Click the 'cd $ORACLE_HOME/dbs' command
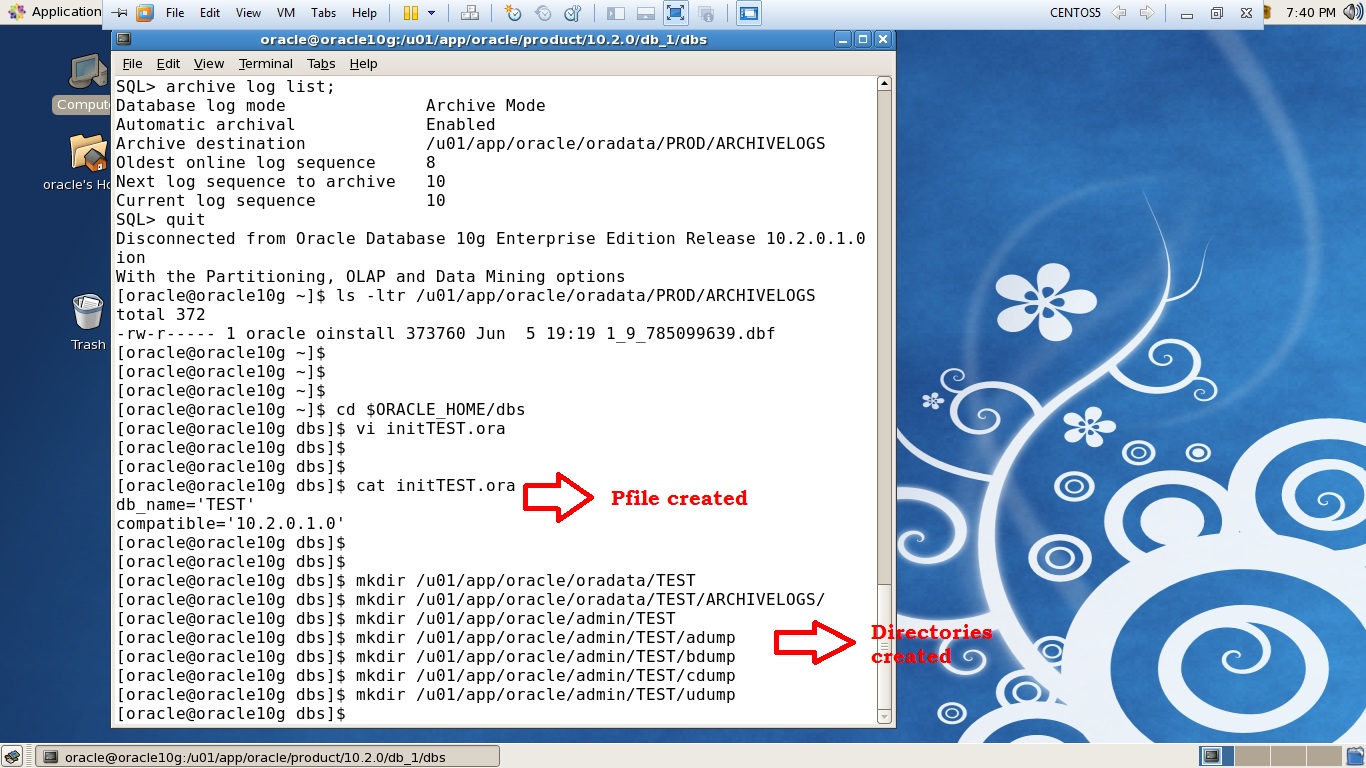This screenshot has width=1366, height=768. [431, 410]
